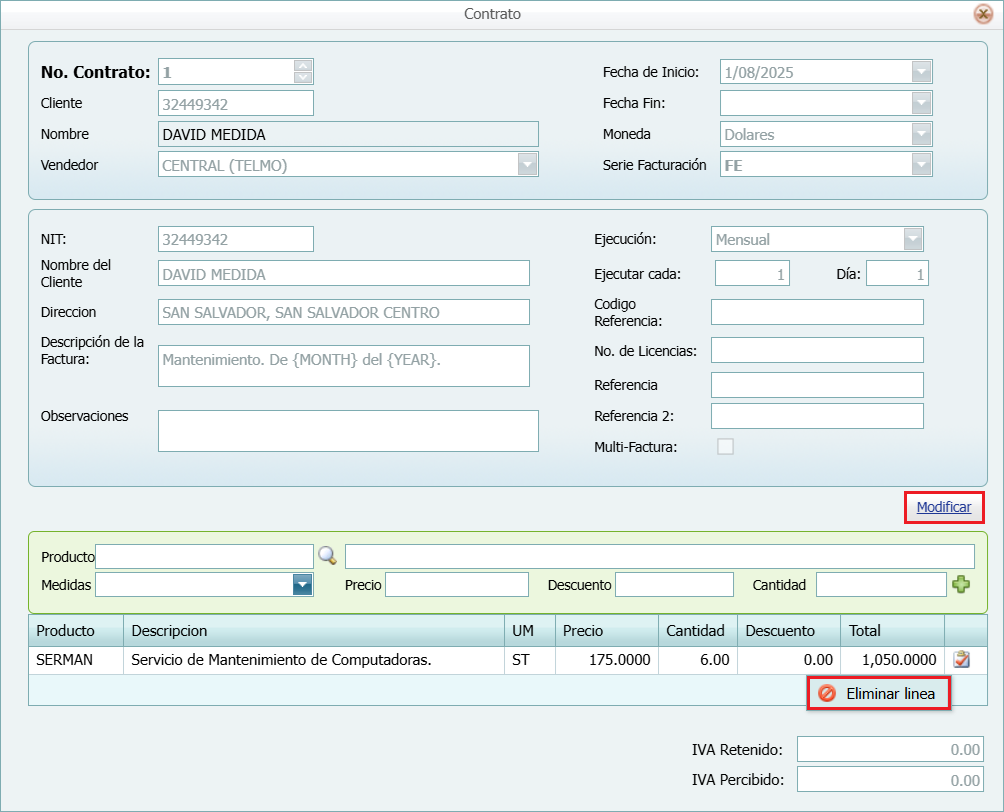Toggle the Multi-Factura checkbox
This screenshot has width=1004, height=812.
(725, 447)
